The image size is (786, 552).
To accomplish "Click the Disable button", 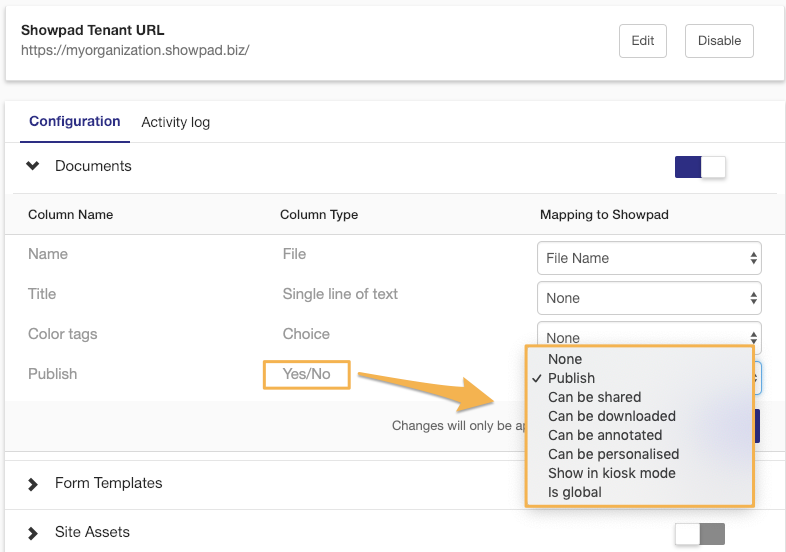I will [719, 41].
